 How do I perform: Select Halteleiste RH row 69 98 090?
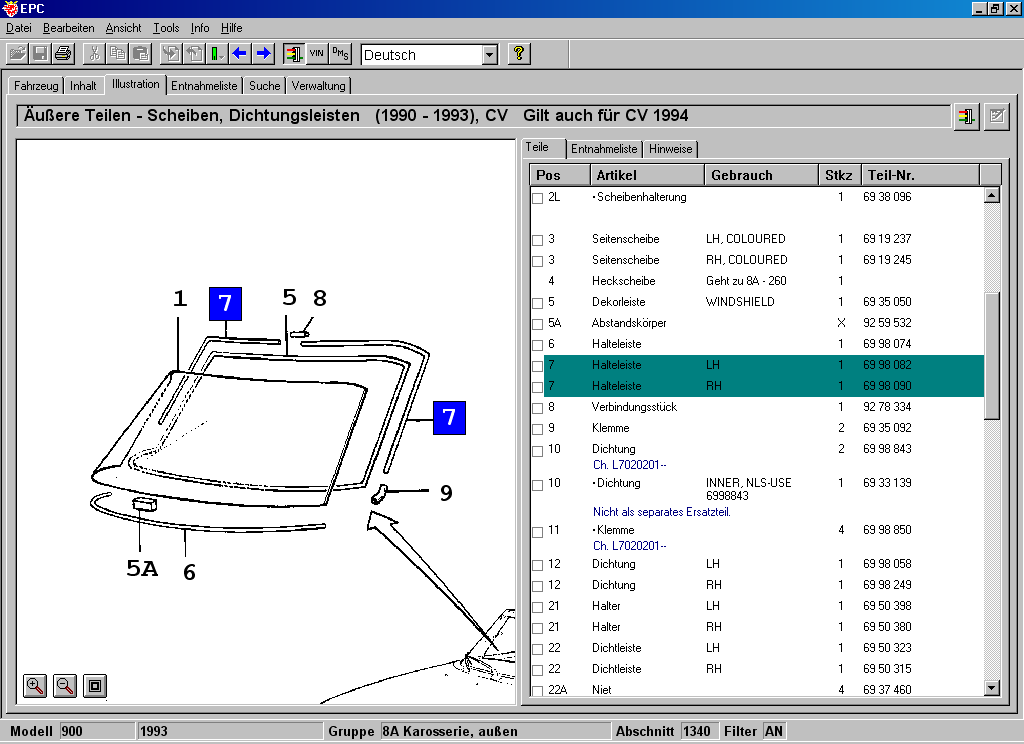pyautogui.click(x=763, y=386)
